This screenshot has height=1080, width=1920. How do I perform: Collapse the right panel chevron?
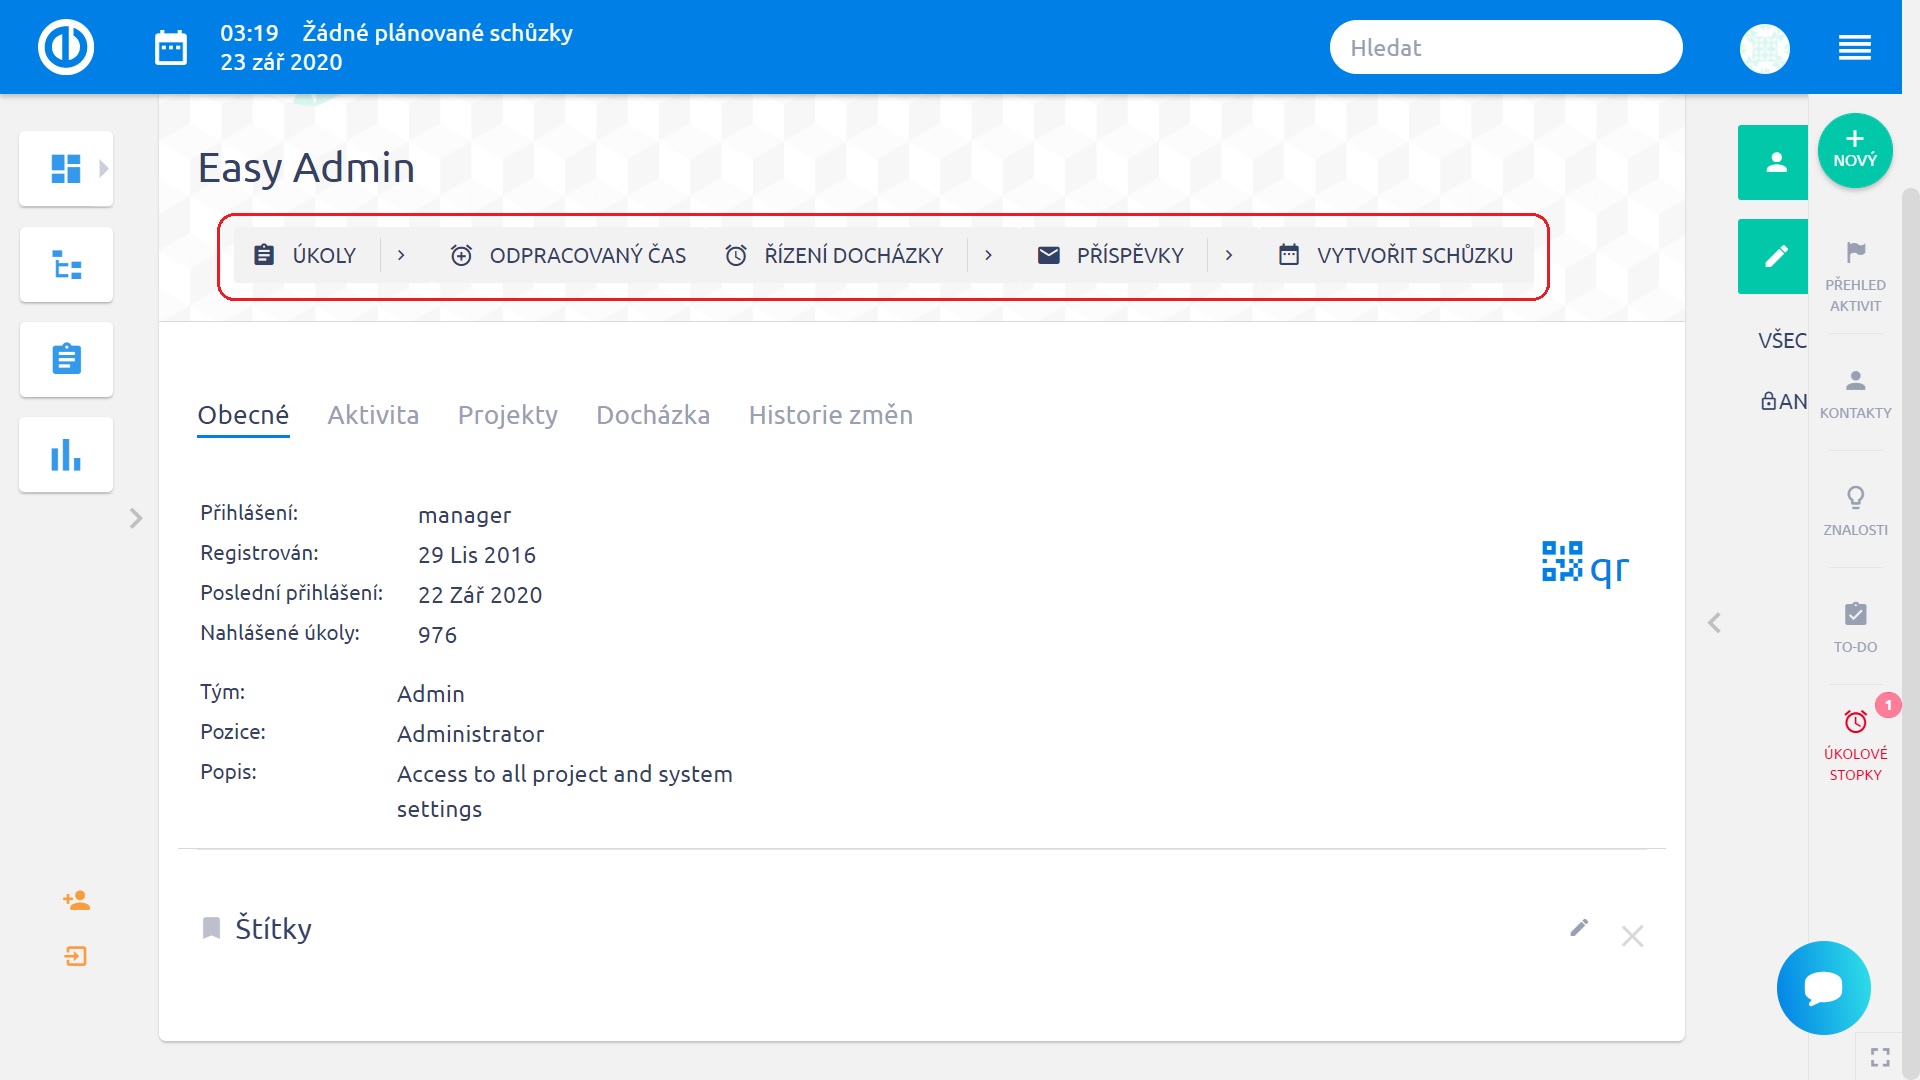(x=1714, y=623)
